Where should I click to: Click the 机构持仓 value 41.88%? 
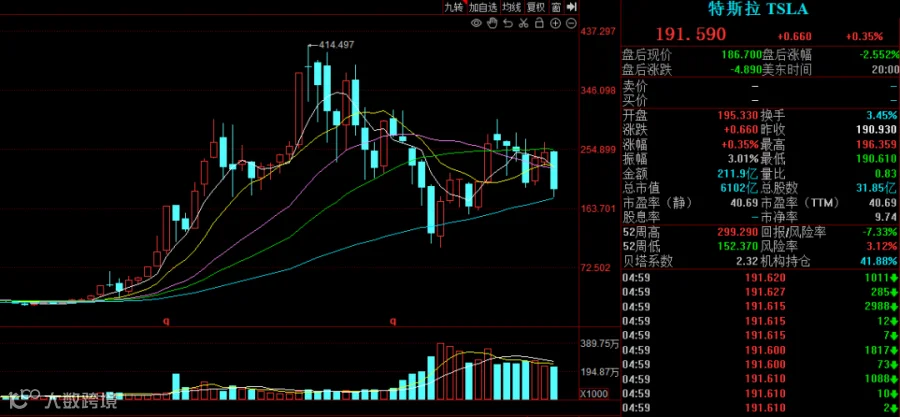point(879,261)
